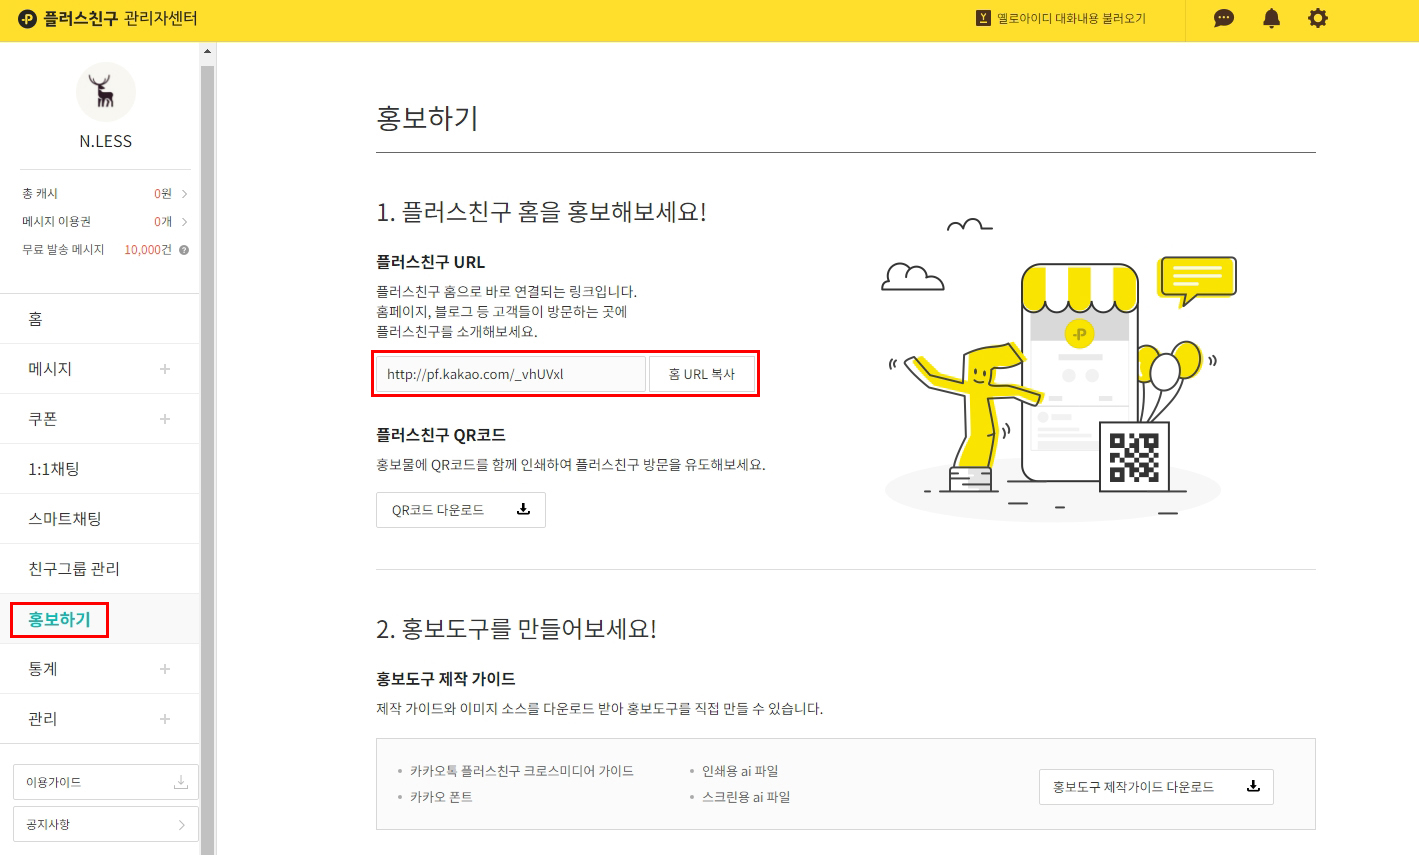Click 스크린용 ai 파일 list item

tap(746, 797)
